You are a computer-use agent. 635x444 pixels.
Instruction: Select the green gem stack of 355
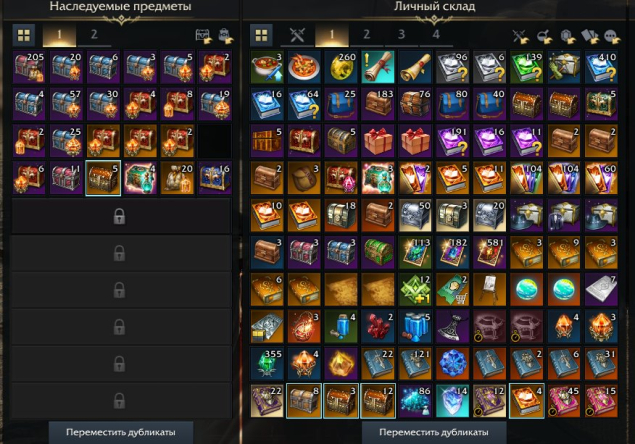tap(267, 364)
